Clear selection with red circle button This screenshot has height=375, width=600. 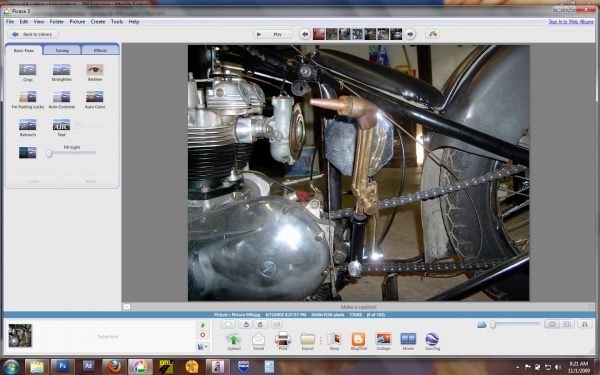pyautogui.click(x=203, y=335)
